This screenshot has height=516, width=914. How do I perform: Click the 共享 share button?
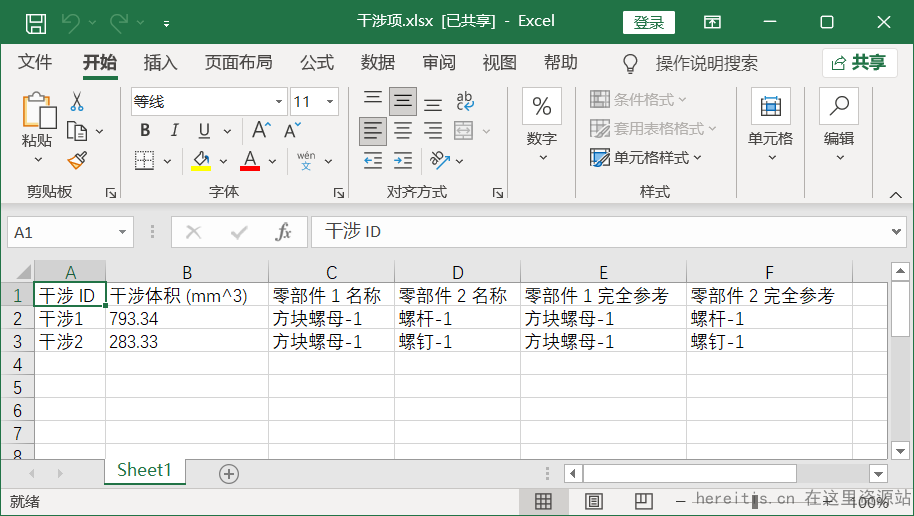point(859,62)
